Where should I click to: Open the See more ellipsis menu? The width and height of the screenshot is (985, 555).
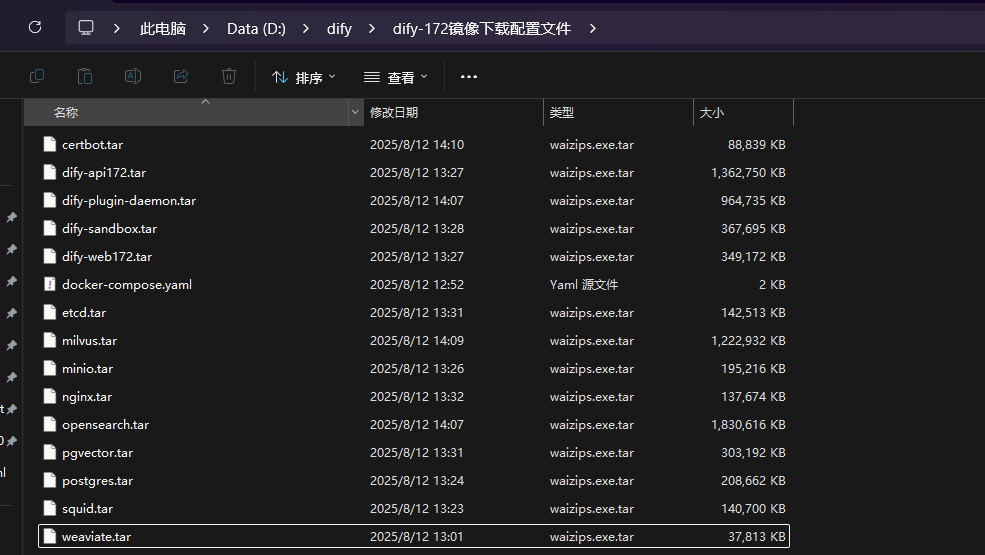(469, 77)
